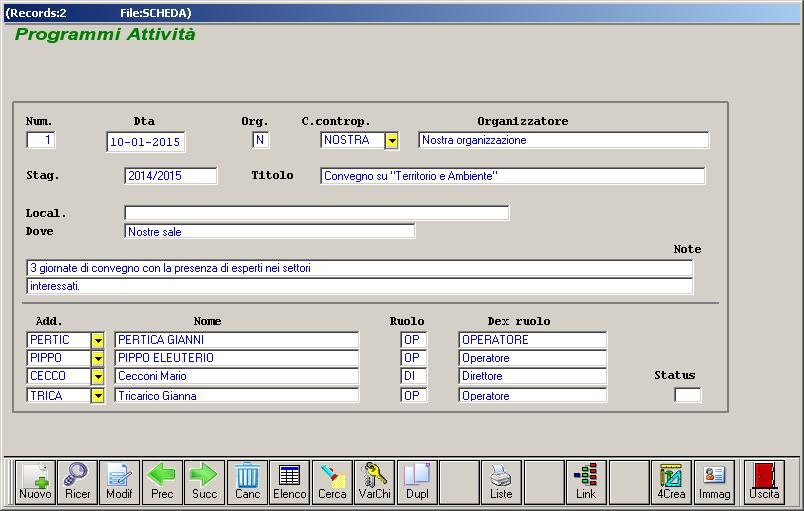Click the Nome field Cecconi Mario
This screenshot has height=511, width=804.
click(x=236, y=376)
